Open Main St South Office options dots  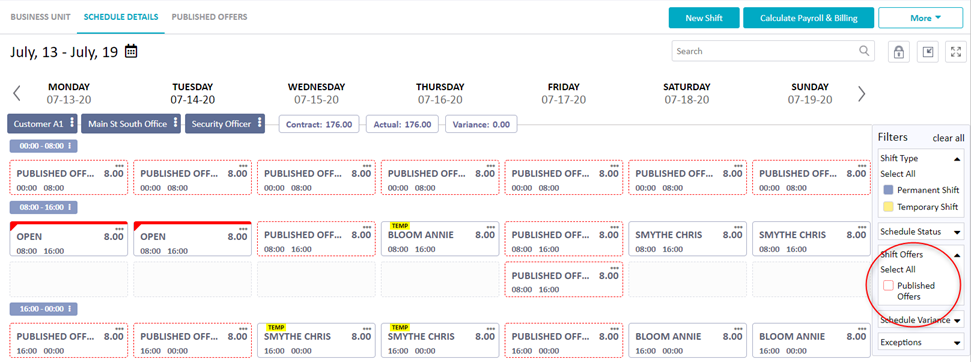click(176, 123)
